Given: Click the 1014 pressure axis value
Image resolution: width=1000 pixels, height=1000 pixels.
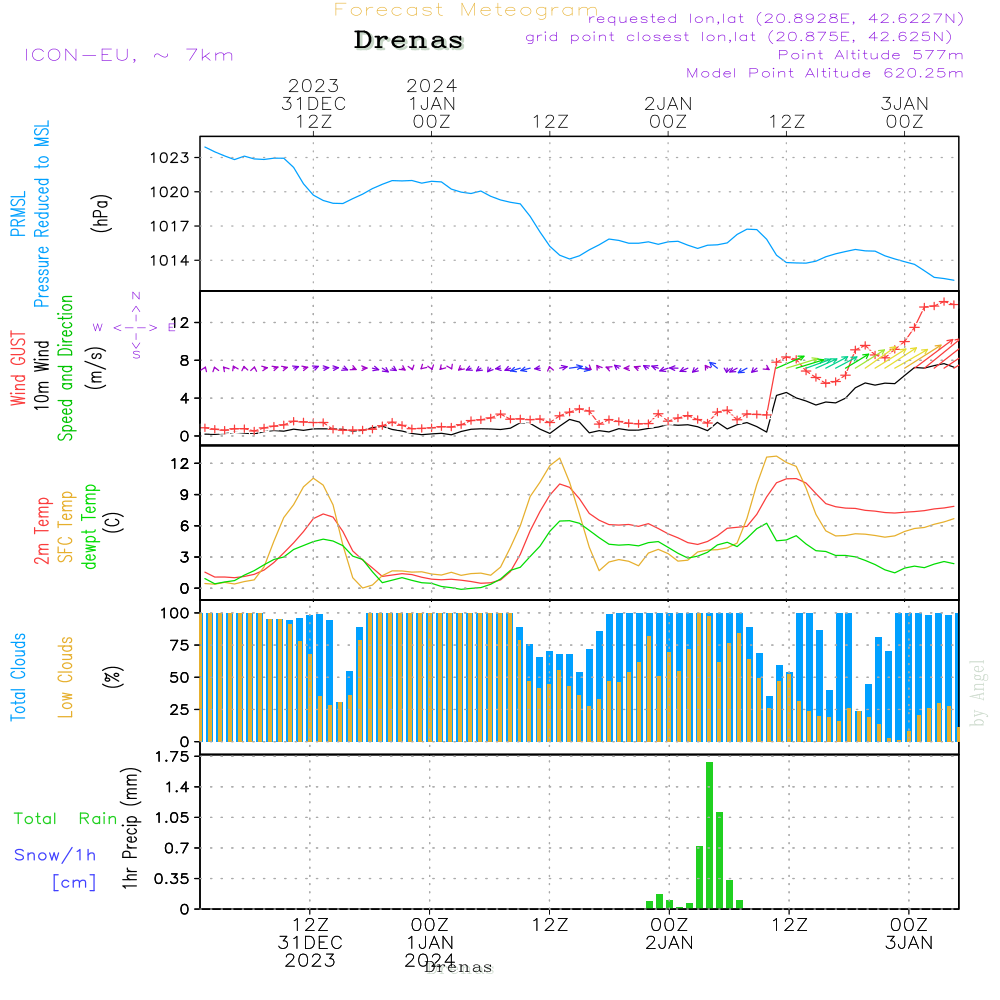Looking at the screenshot, I should click(170, 260).
